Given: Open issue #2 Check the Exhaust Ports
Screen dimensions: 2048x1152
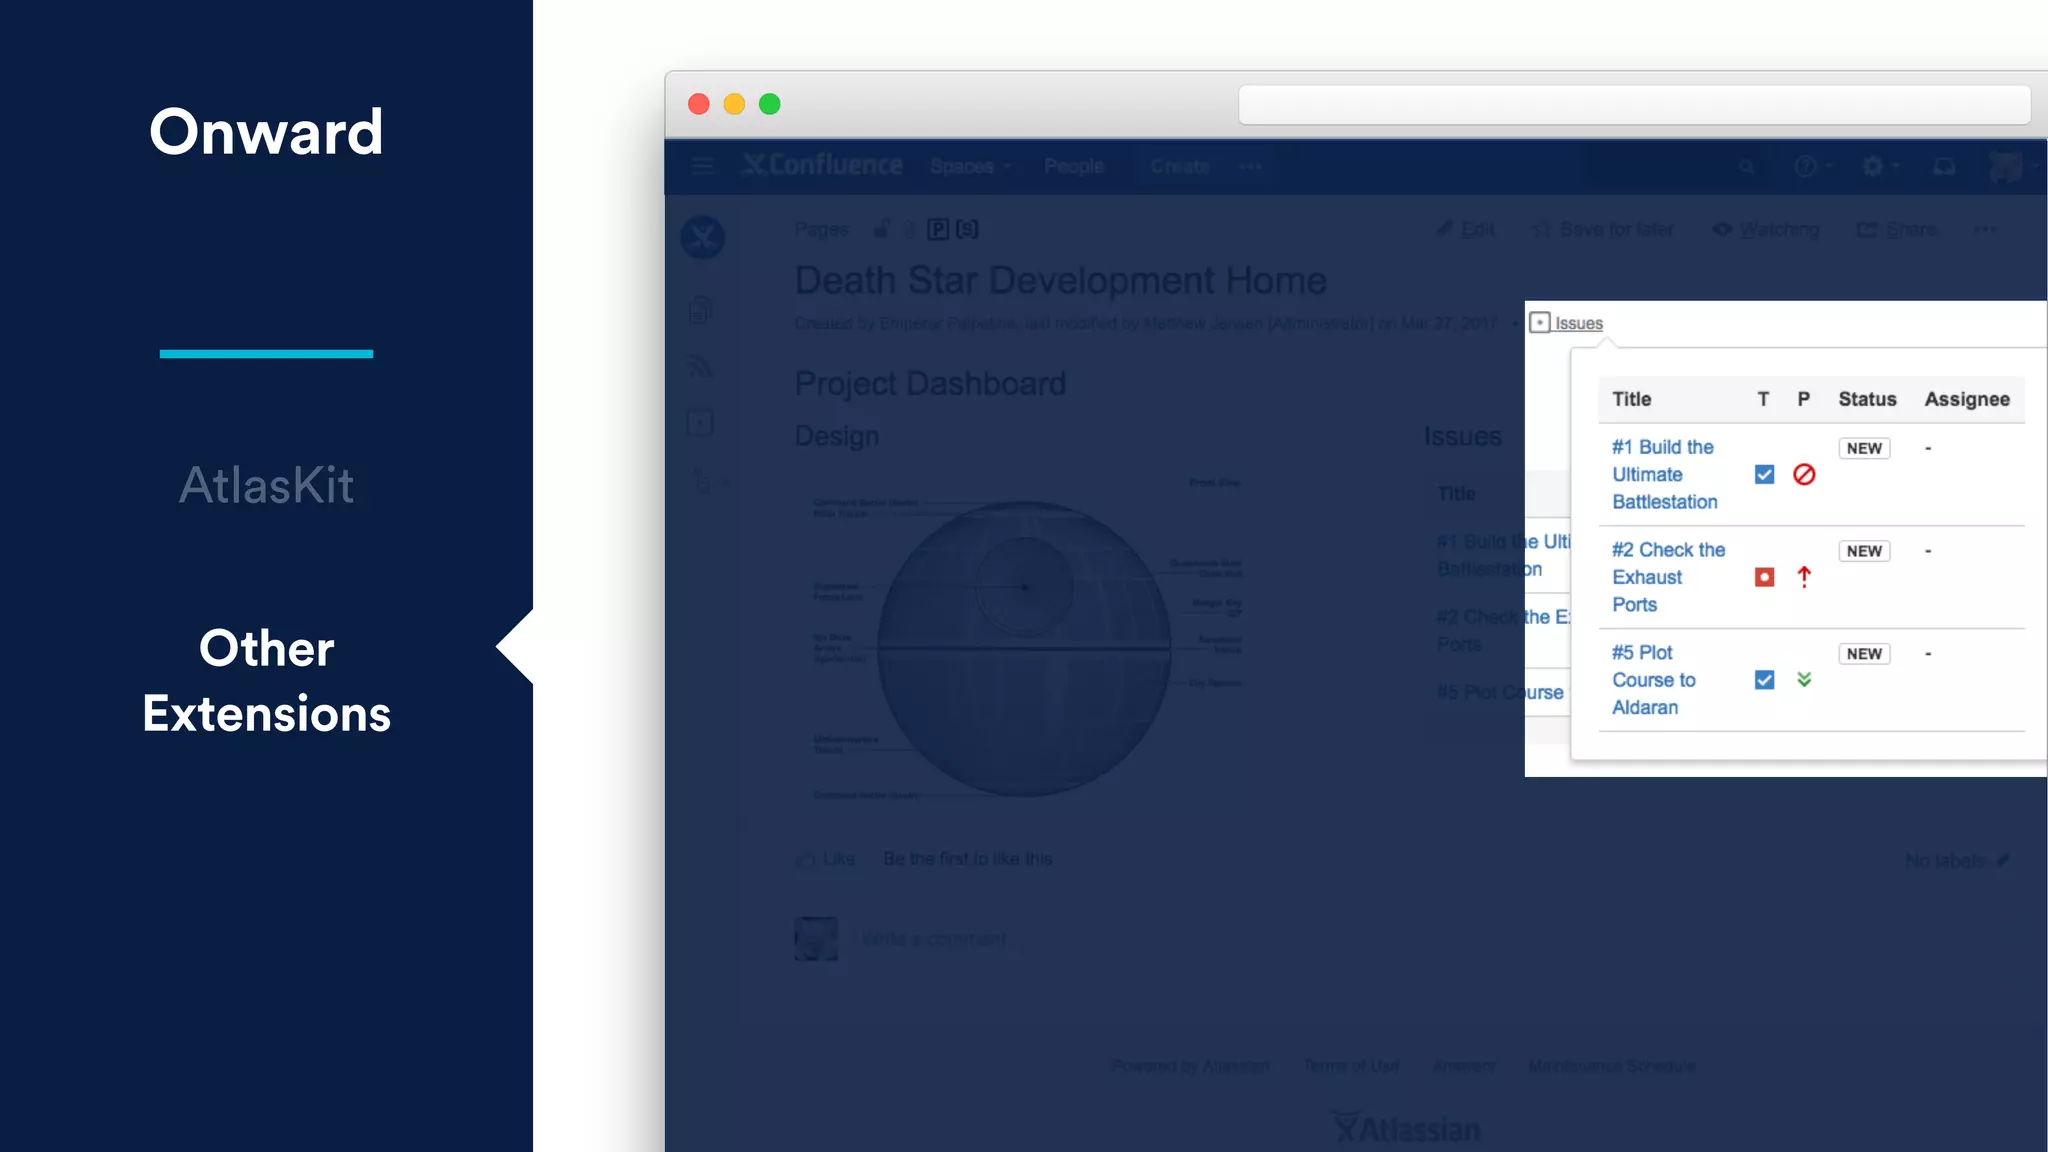Looking at the screenshot, I should (x=1668, y=577).
